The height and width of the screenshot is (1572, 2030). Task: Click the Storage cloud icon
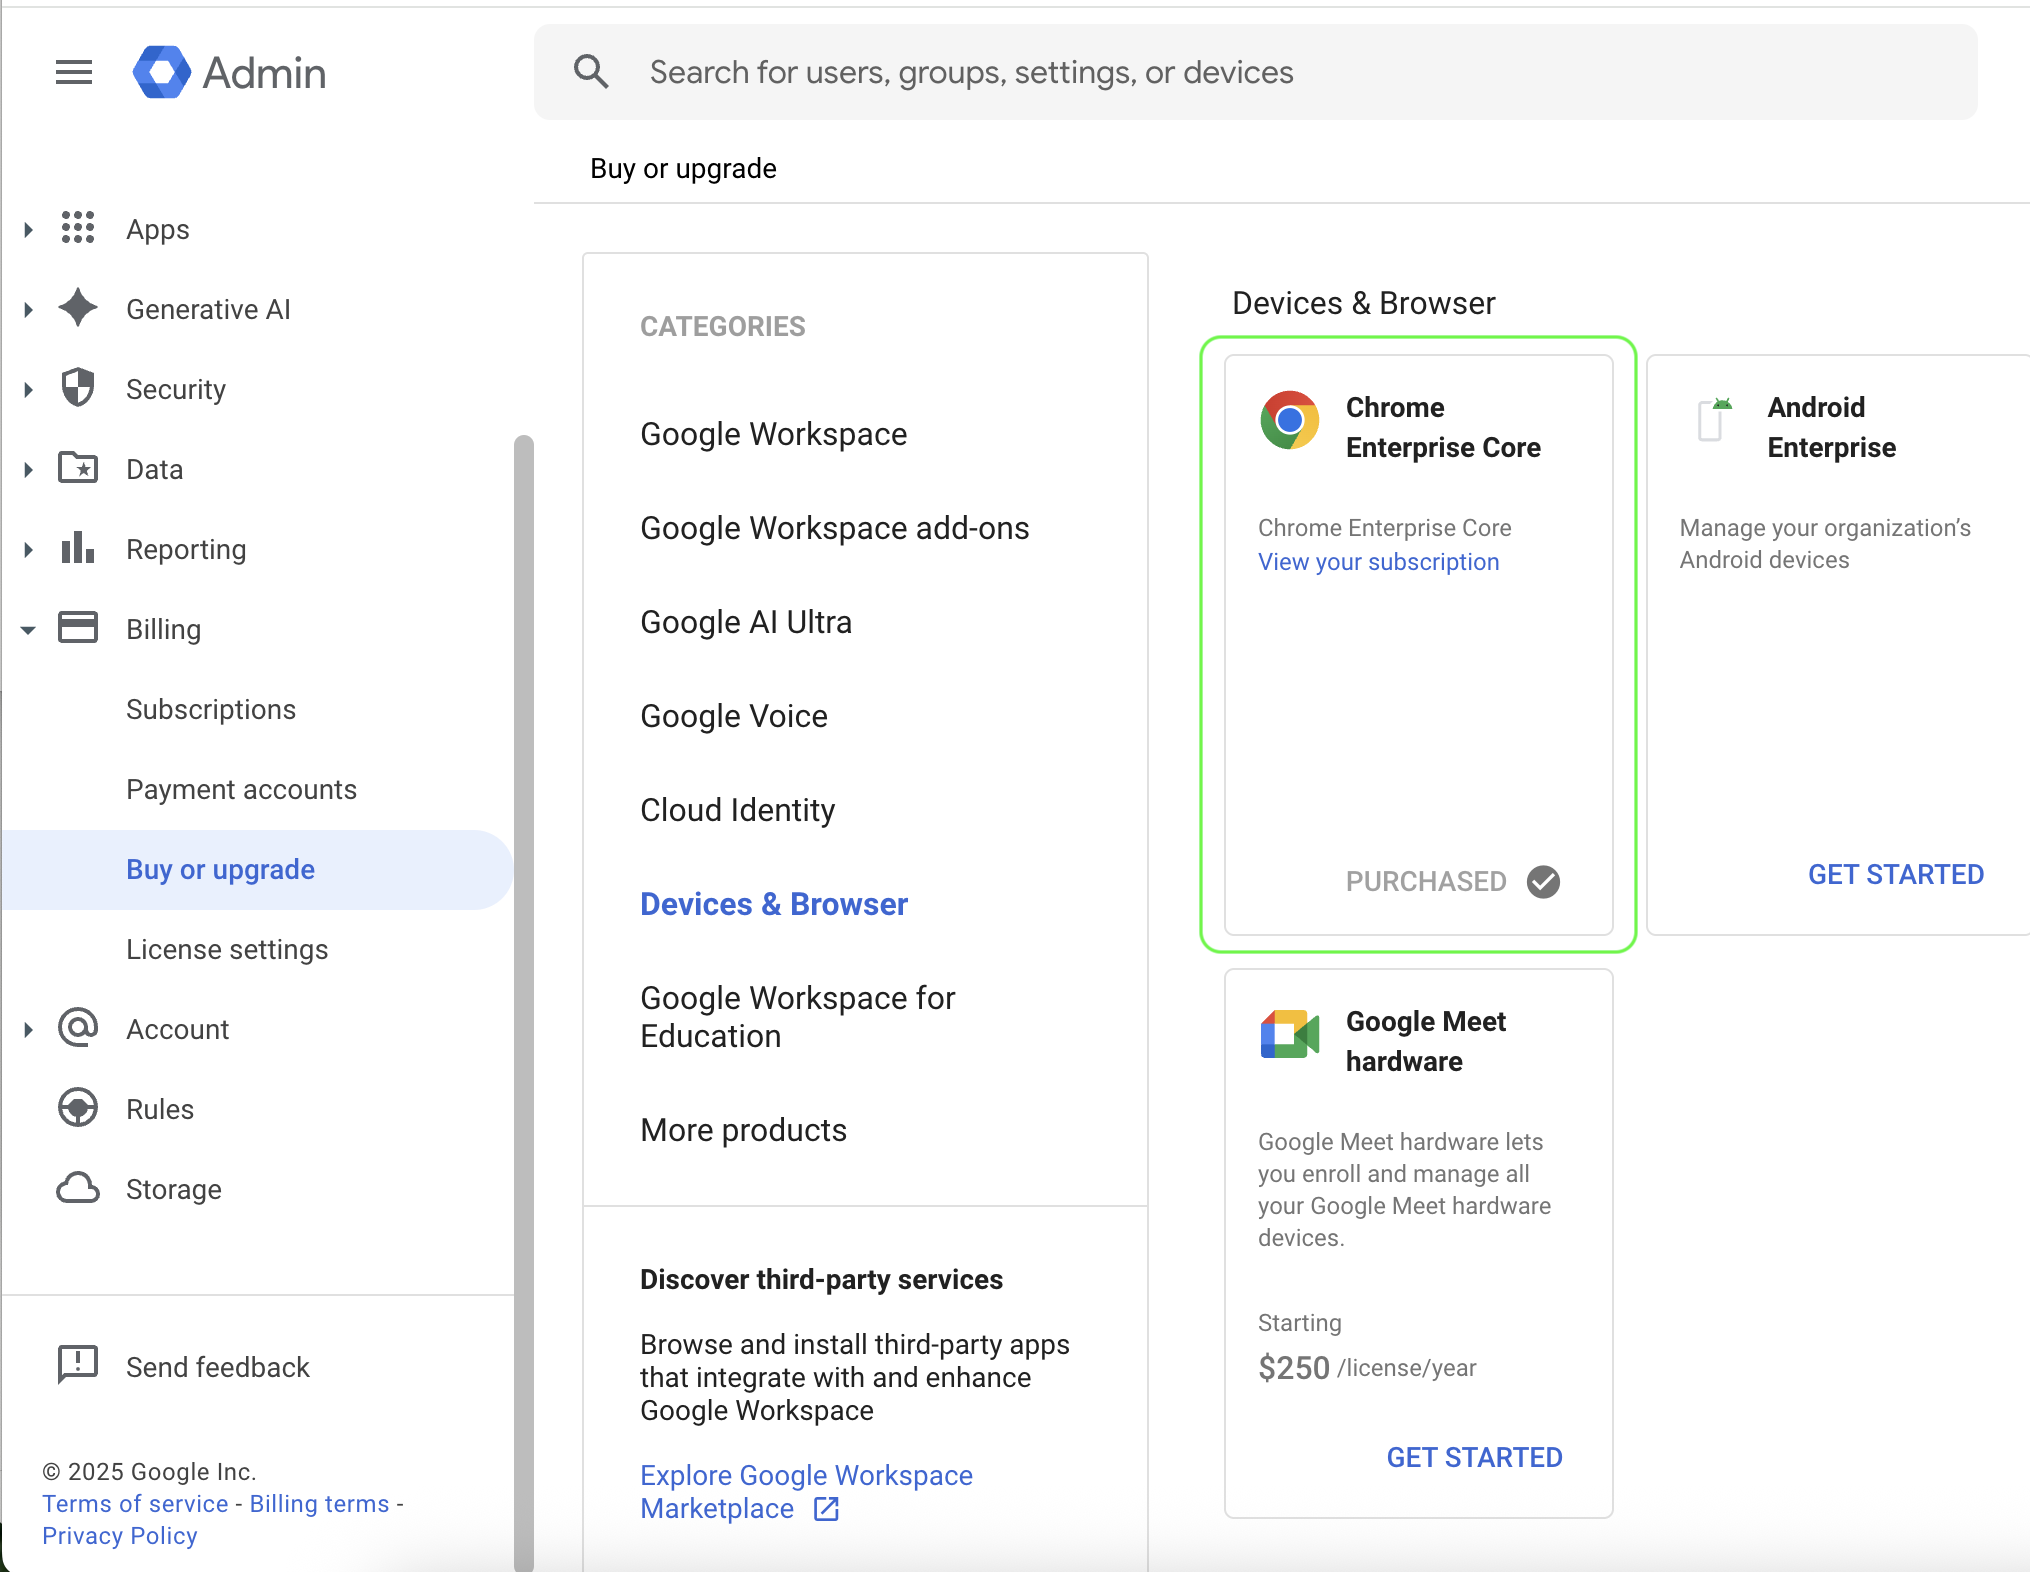pos(78,1188)
